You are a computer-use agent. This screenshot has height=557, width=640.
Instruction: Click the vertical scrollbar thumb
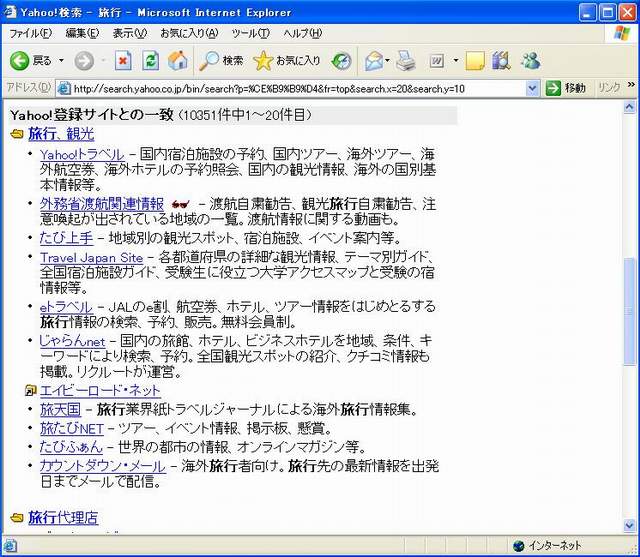[x=629, y=311]
